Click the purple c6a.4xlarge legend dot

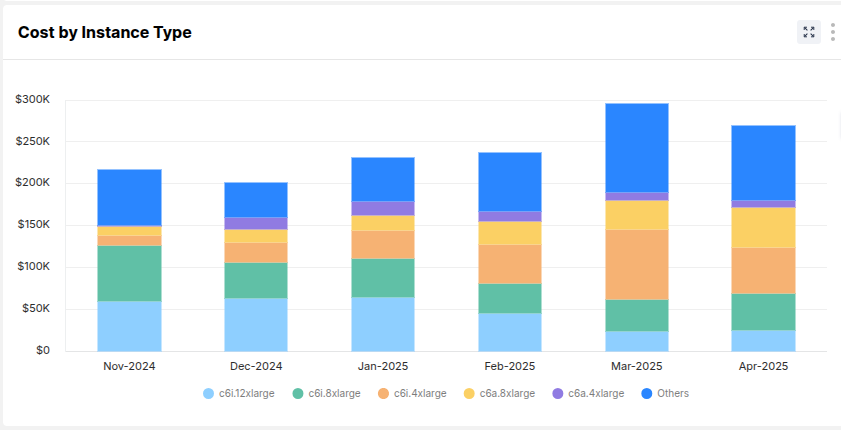click(x=558, y=394)
